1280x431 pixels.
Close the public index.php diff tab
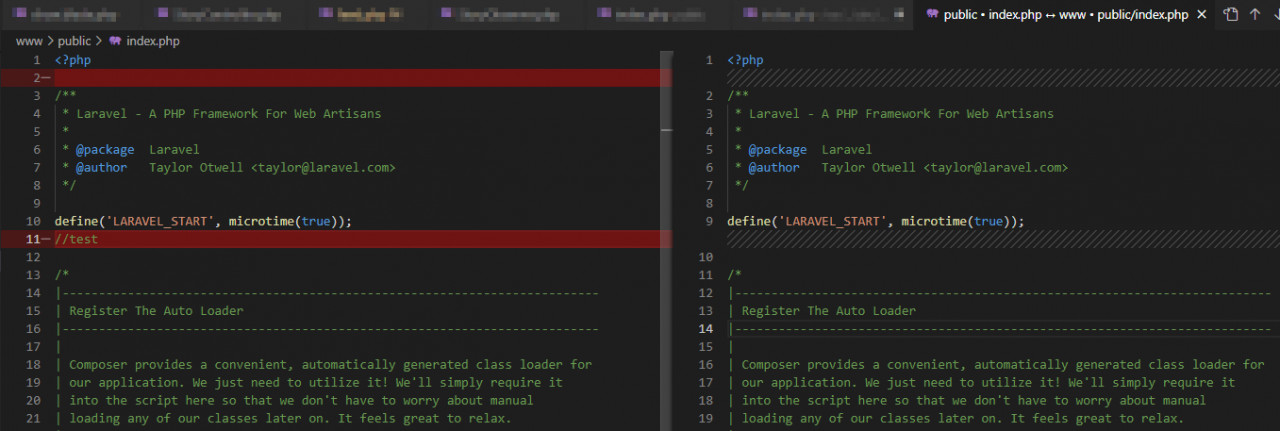coord(1202,15)
